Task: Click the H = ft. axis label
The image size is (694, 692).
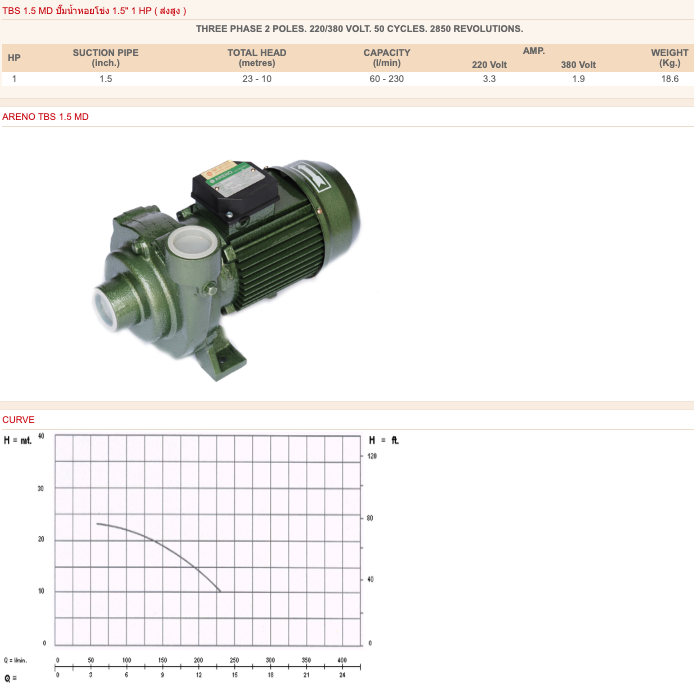Action: point(384,440)
